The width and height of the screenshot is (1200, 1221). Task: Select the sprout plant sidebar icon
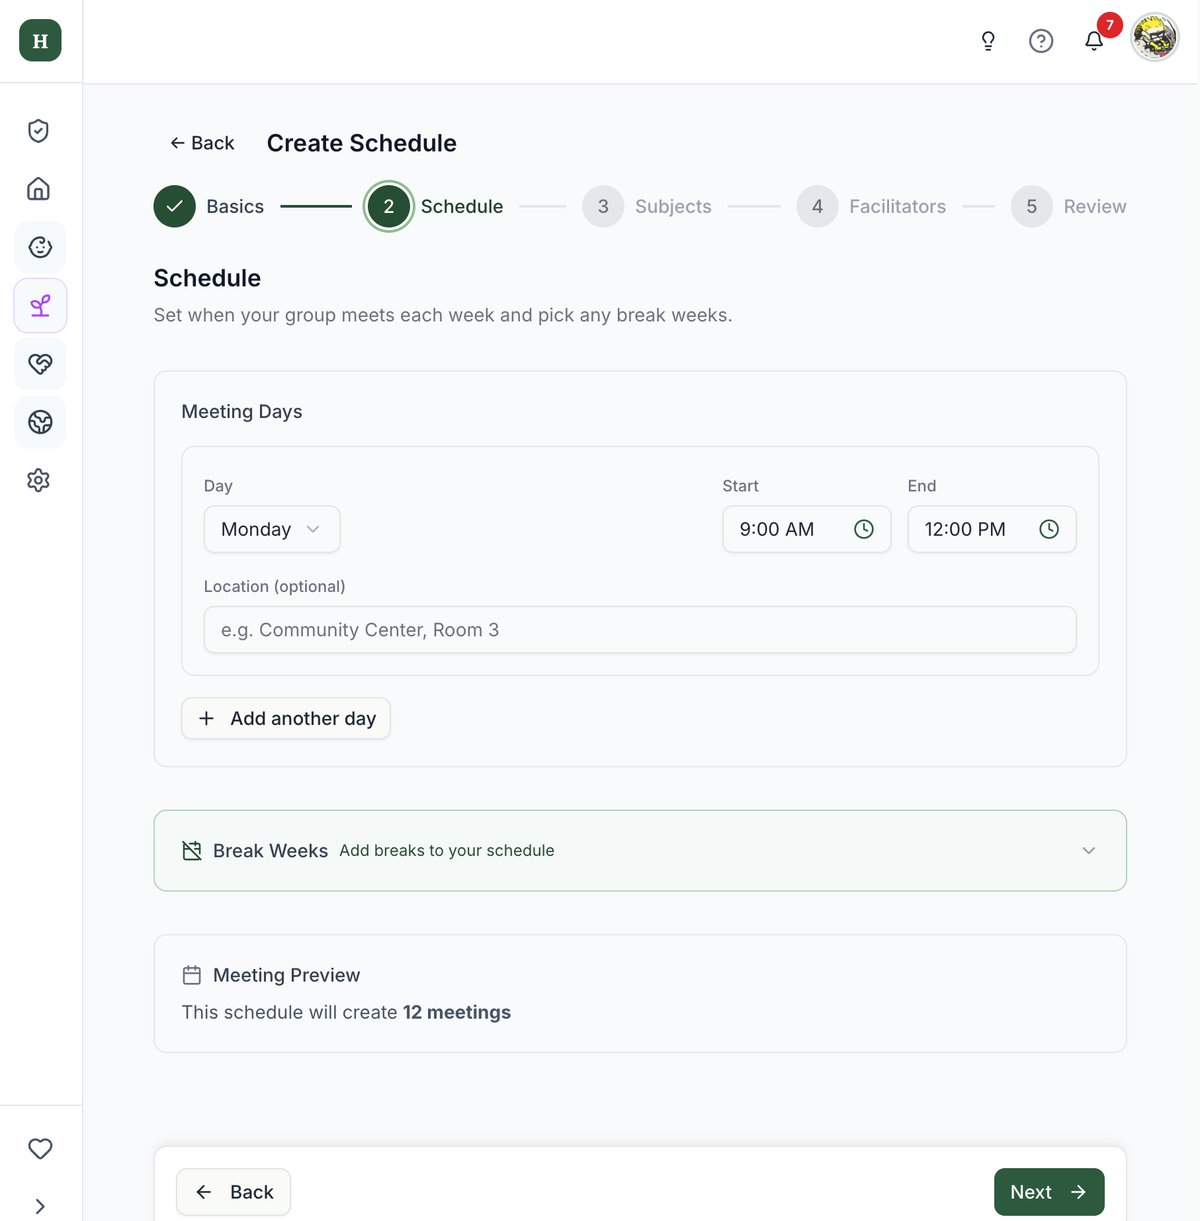tap(40, 306)
